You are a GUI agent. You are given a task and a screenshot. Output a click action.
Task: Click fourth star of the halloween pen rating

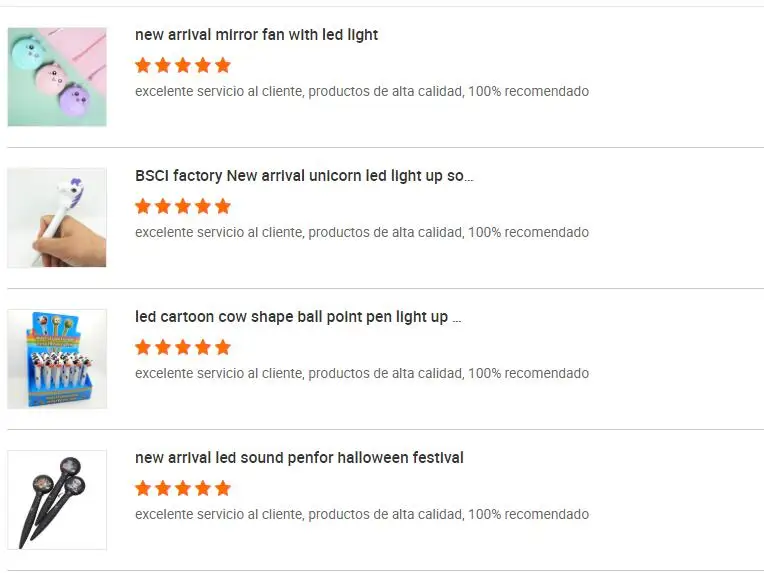pyautogui.click(x=203, y=488)
